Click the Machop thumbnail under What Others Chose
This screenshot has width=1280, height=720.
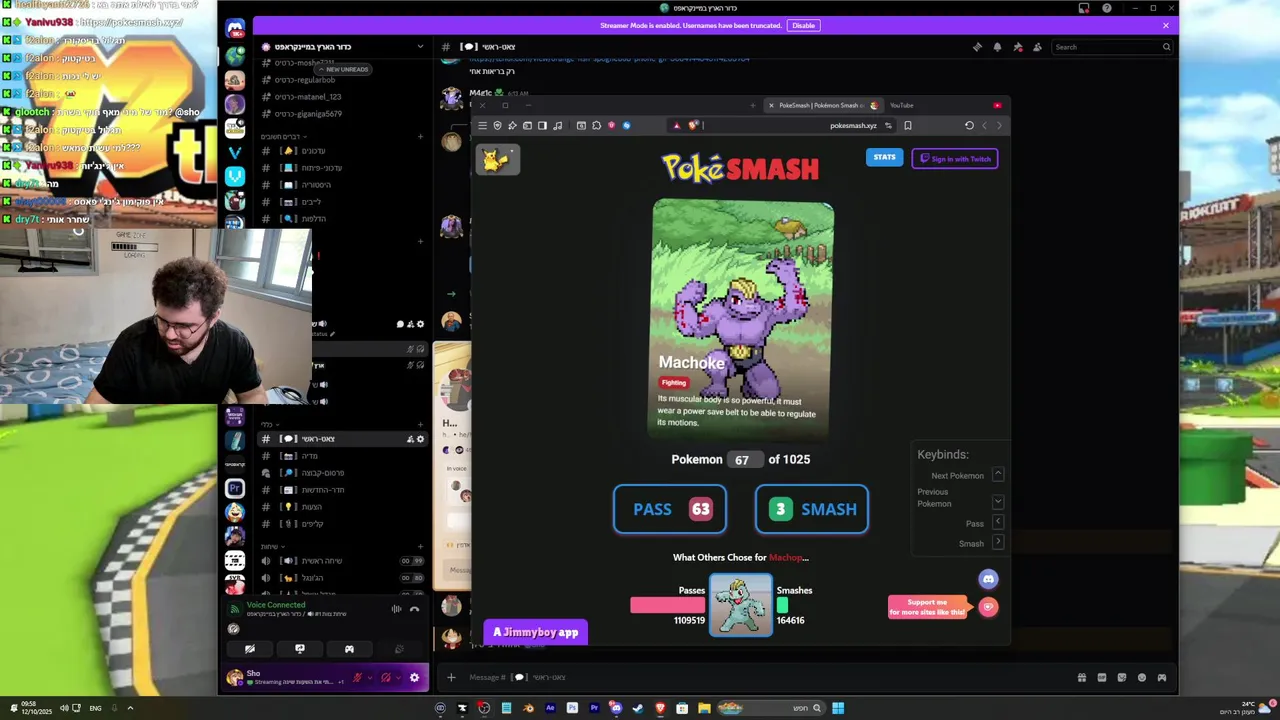(x=741, y=605)
